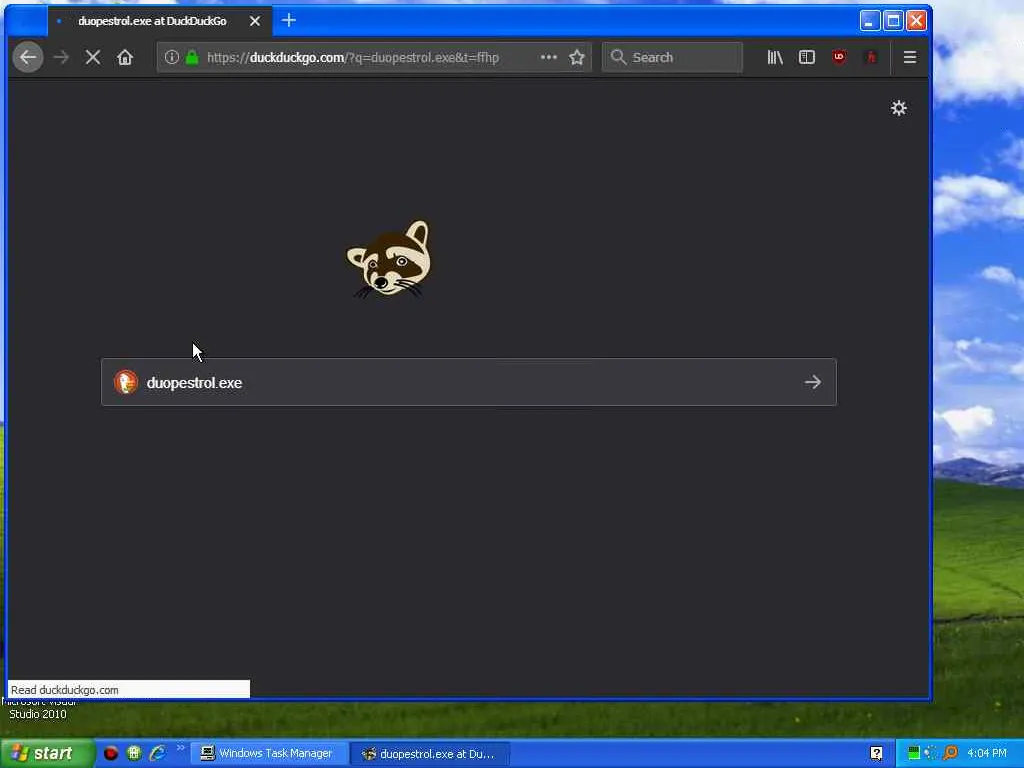Submit search with the arrow button

(x=812, y=382)
